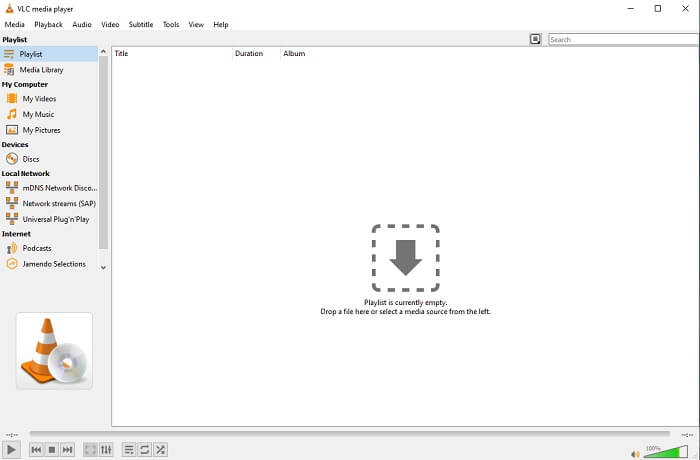Open the Media menu

point(14,25)
